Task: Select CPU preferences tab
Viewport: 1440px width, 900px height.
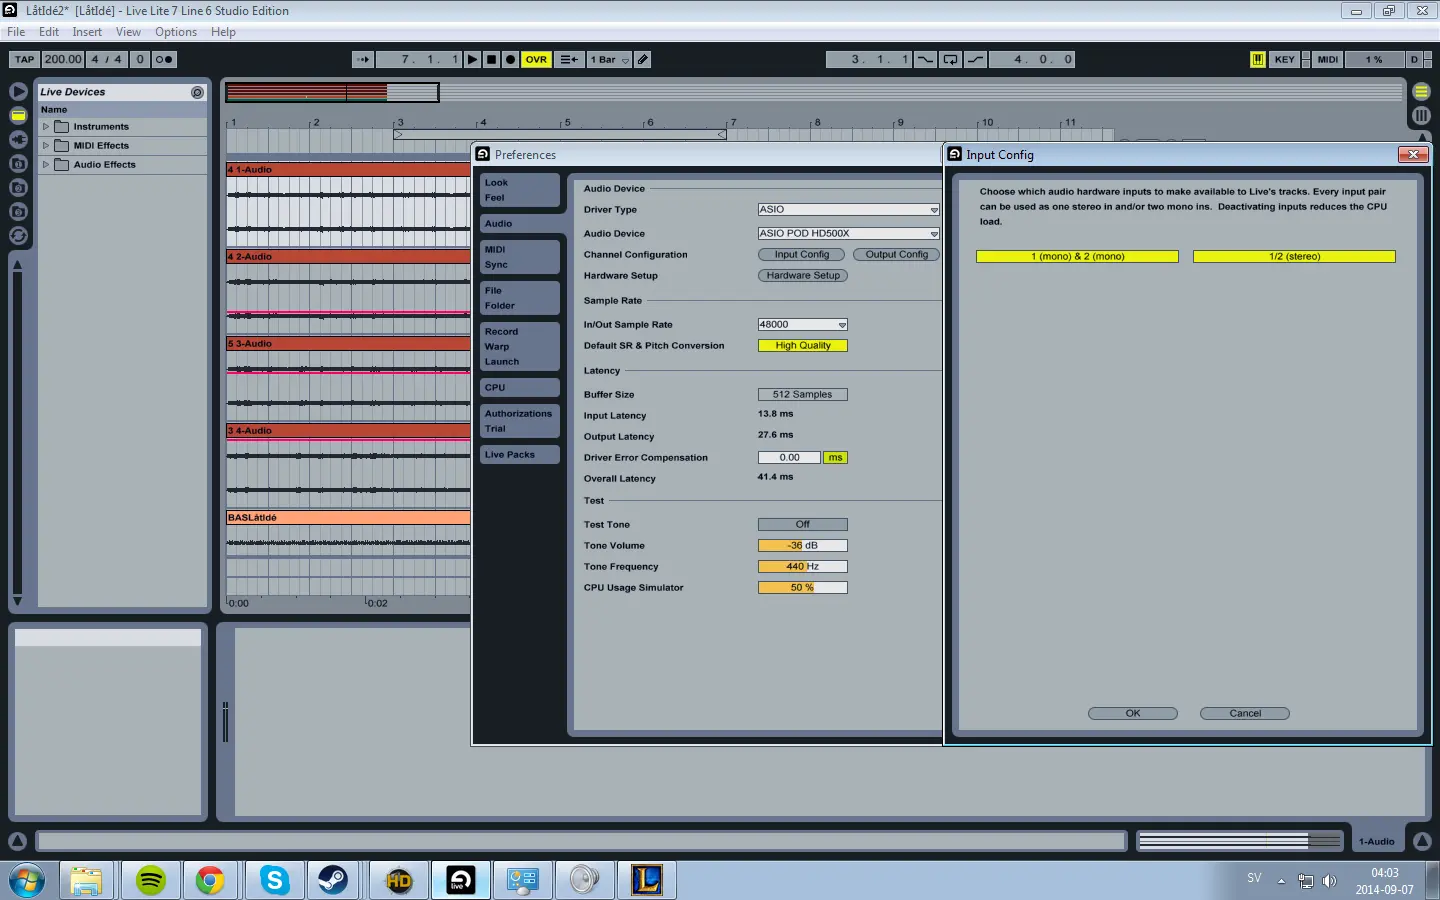Action: coord(519,387)
